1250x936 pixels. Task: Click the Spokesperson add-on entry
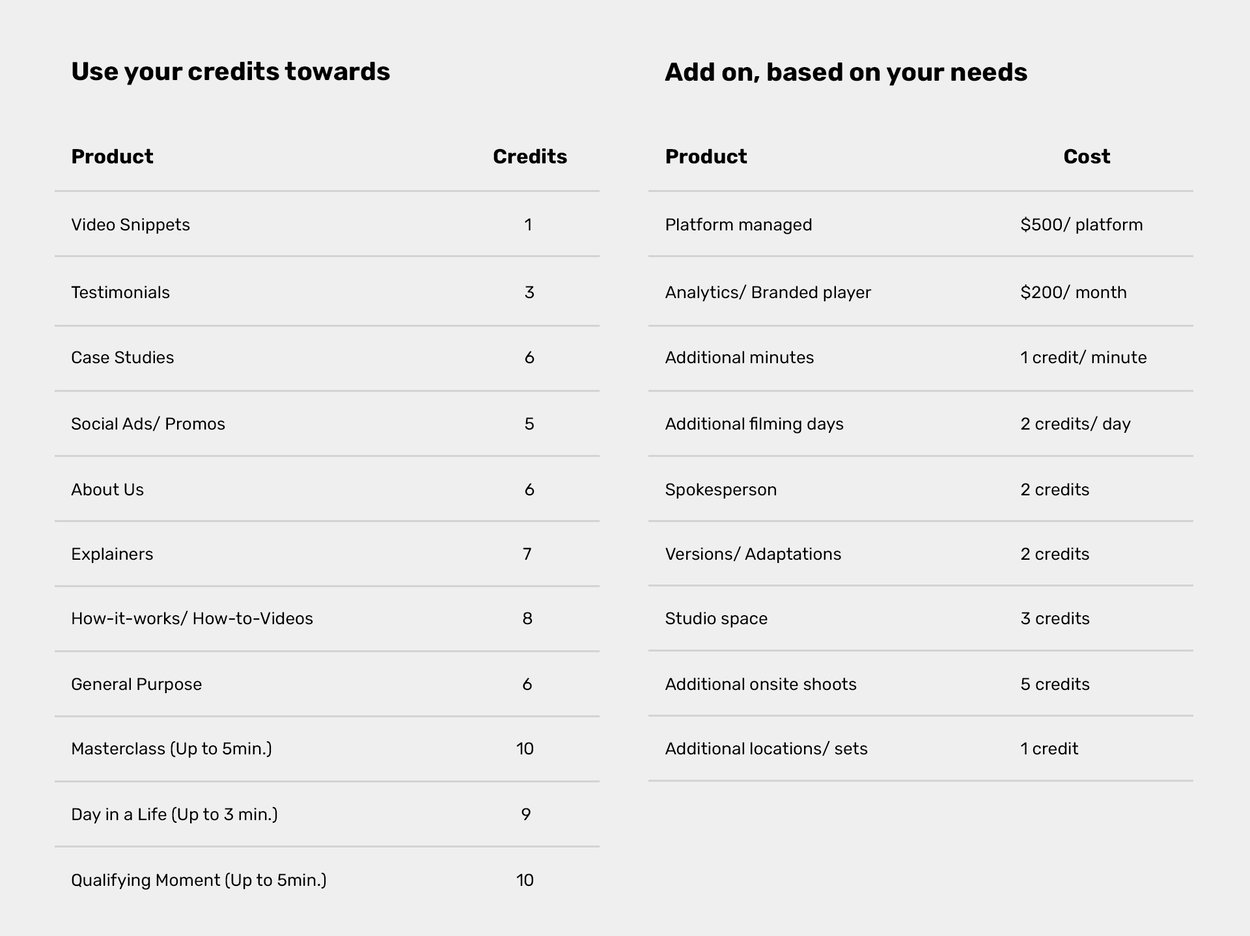click(x=721, y=490)
